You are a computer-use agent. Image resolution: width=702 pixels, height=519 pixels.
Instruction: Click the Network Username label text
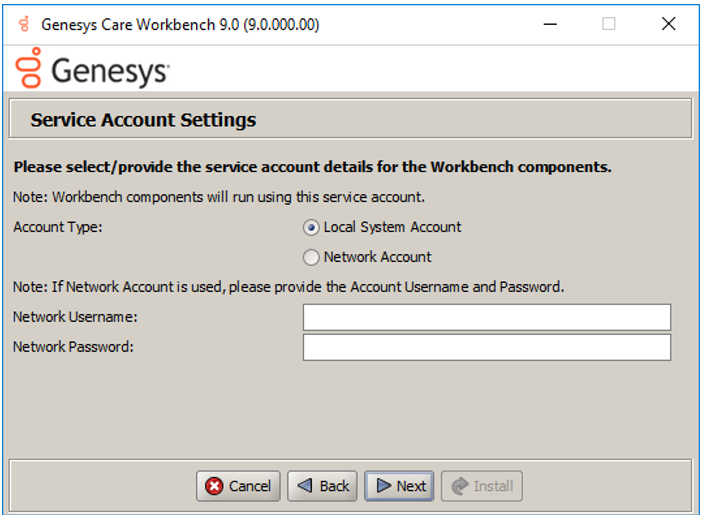point(75,317)
